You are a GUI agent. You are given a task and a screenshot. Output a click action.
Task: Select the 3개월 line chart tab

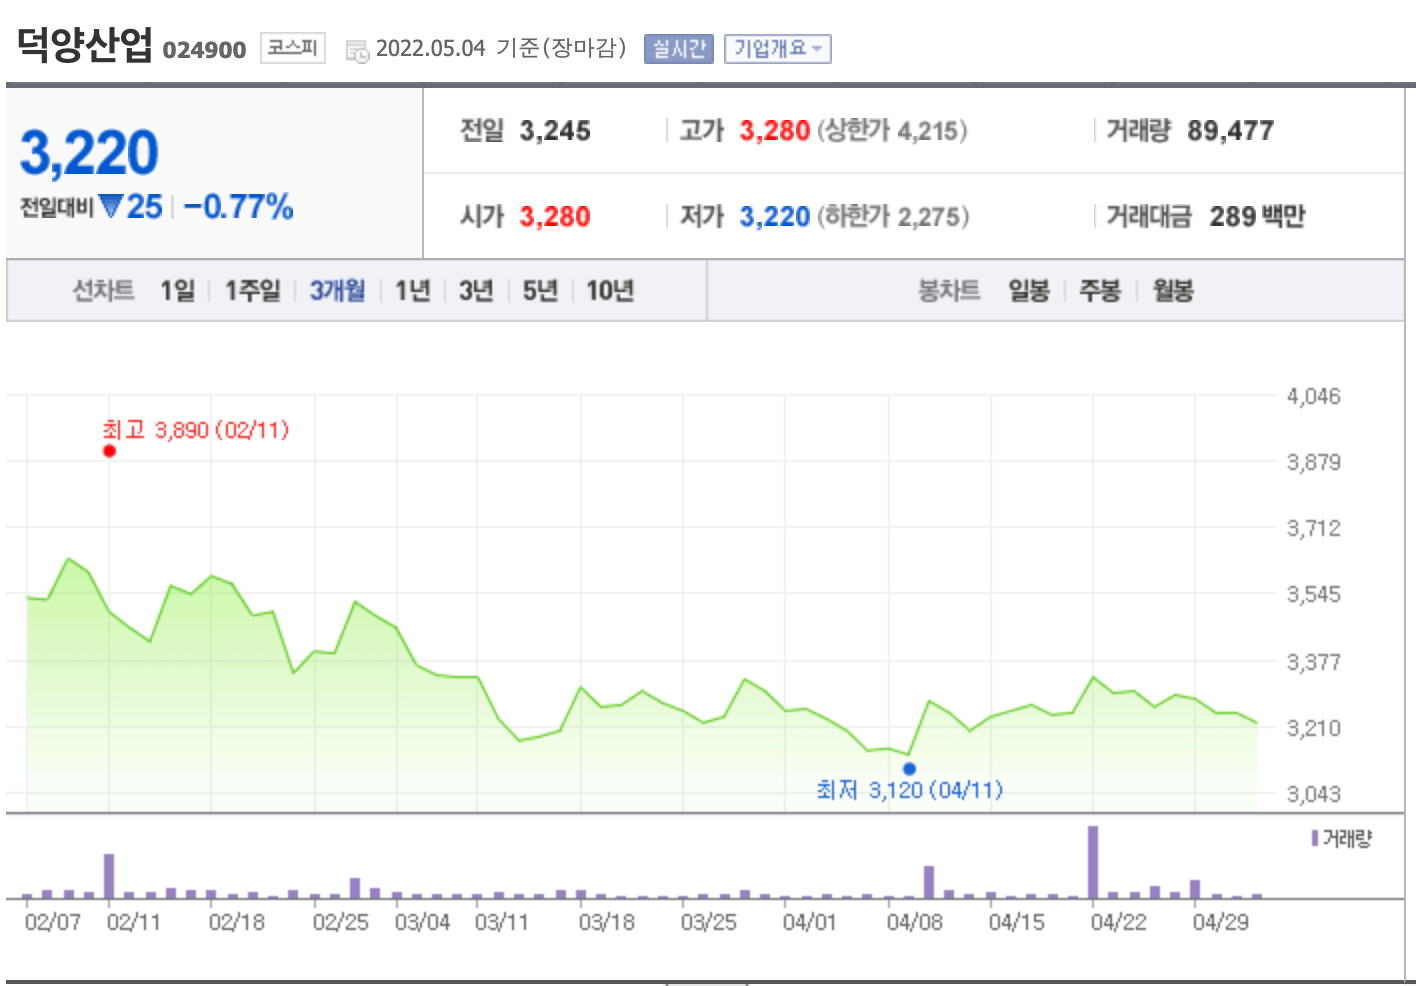tap(337, 291)
